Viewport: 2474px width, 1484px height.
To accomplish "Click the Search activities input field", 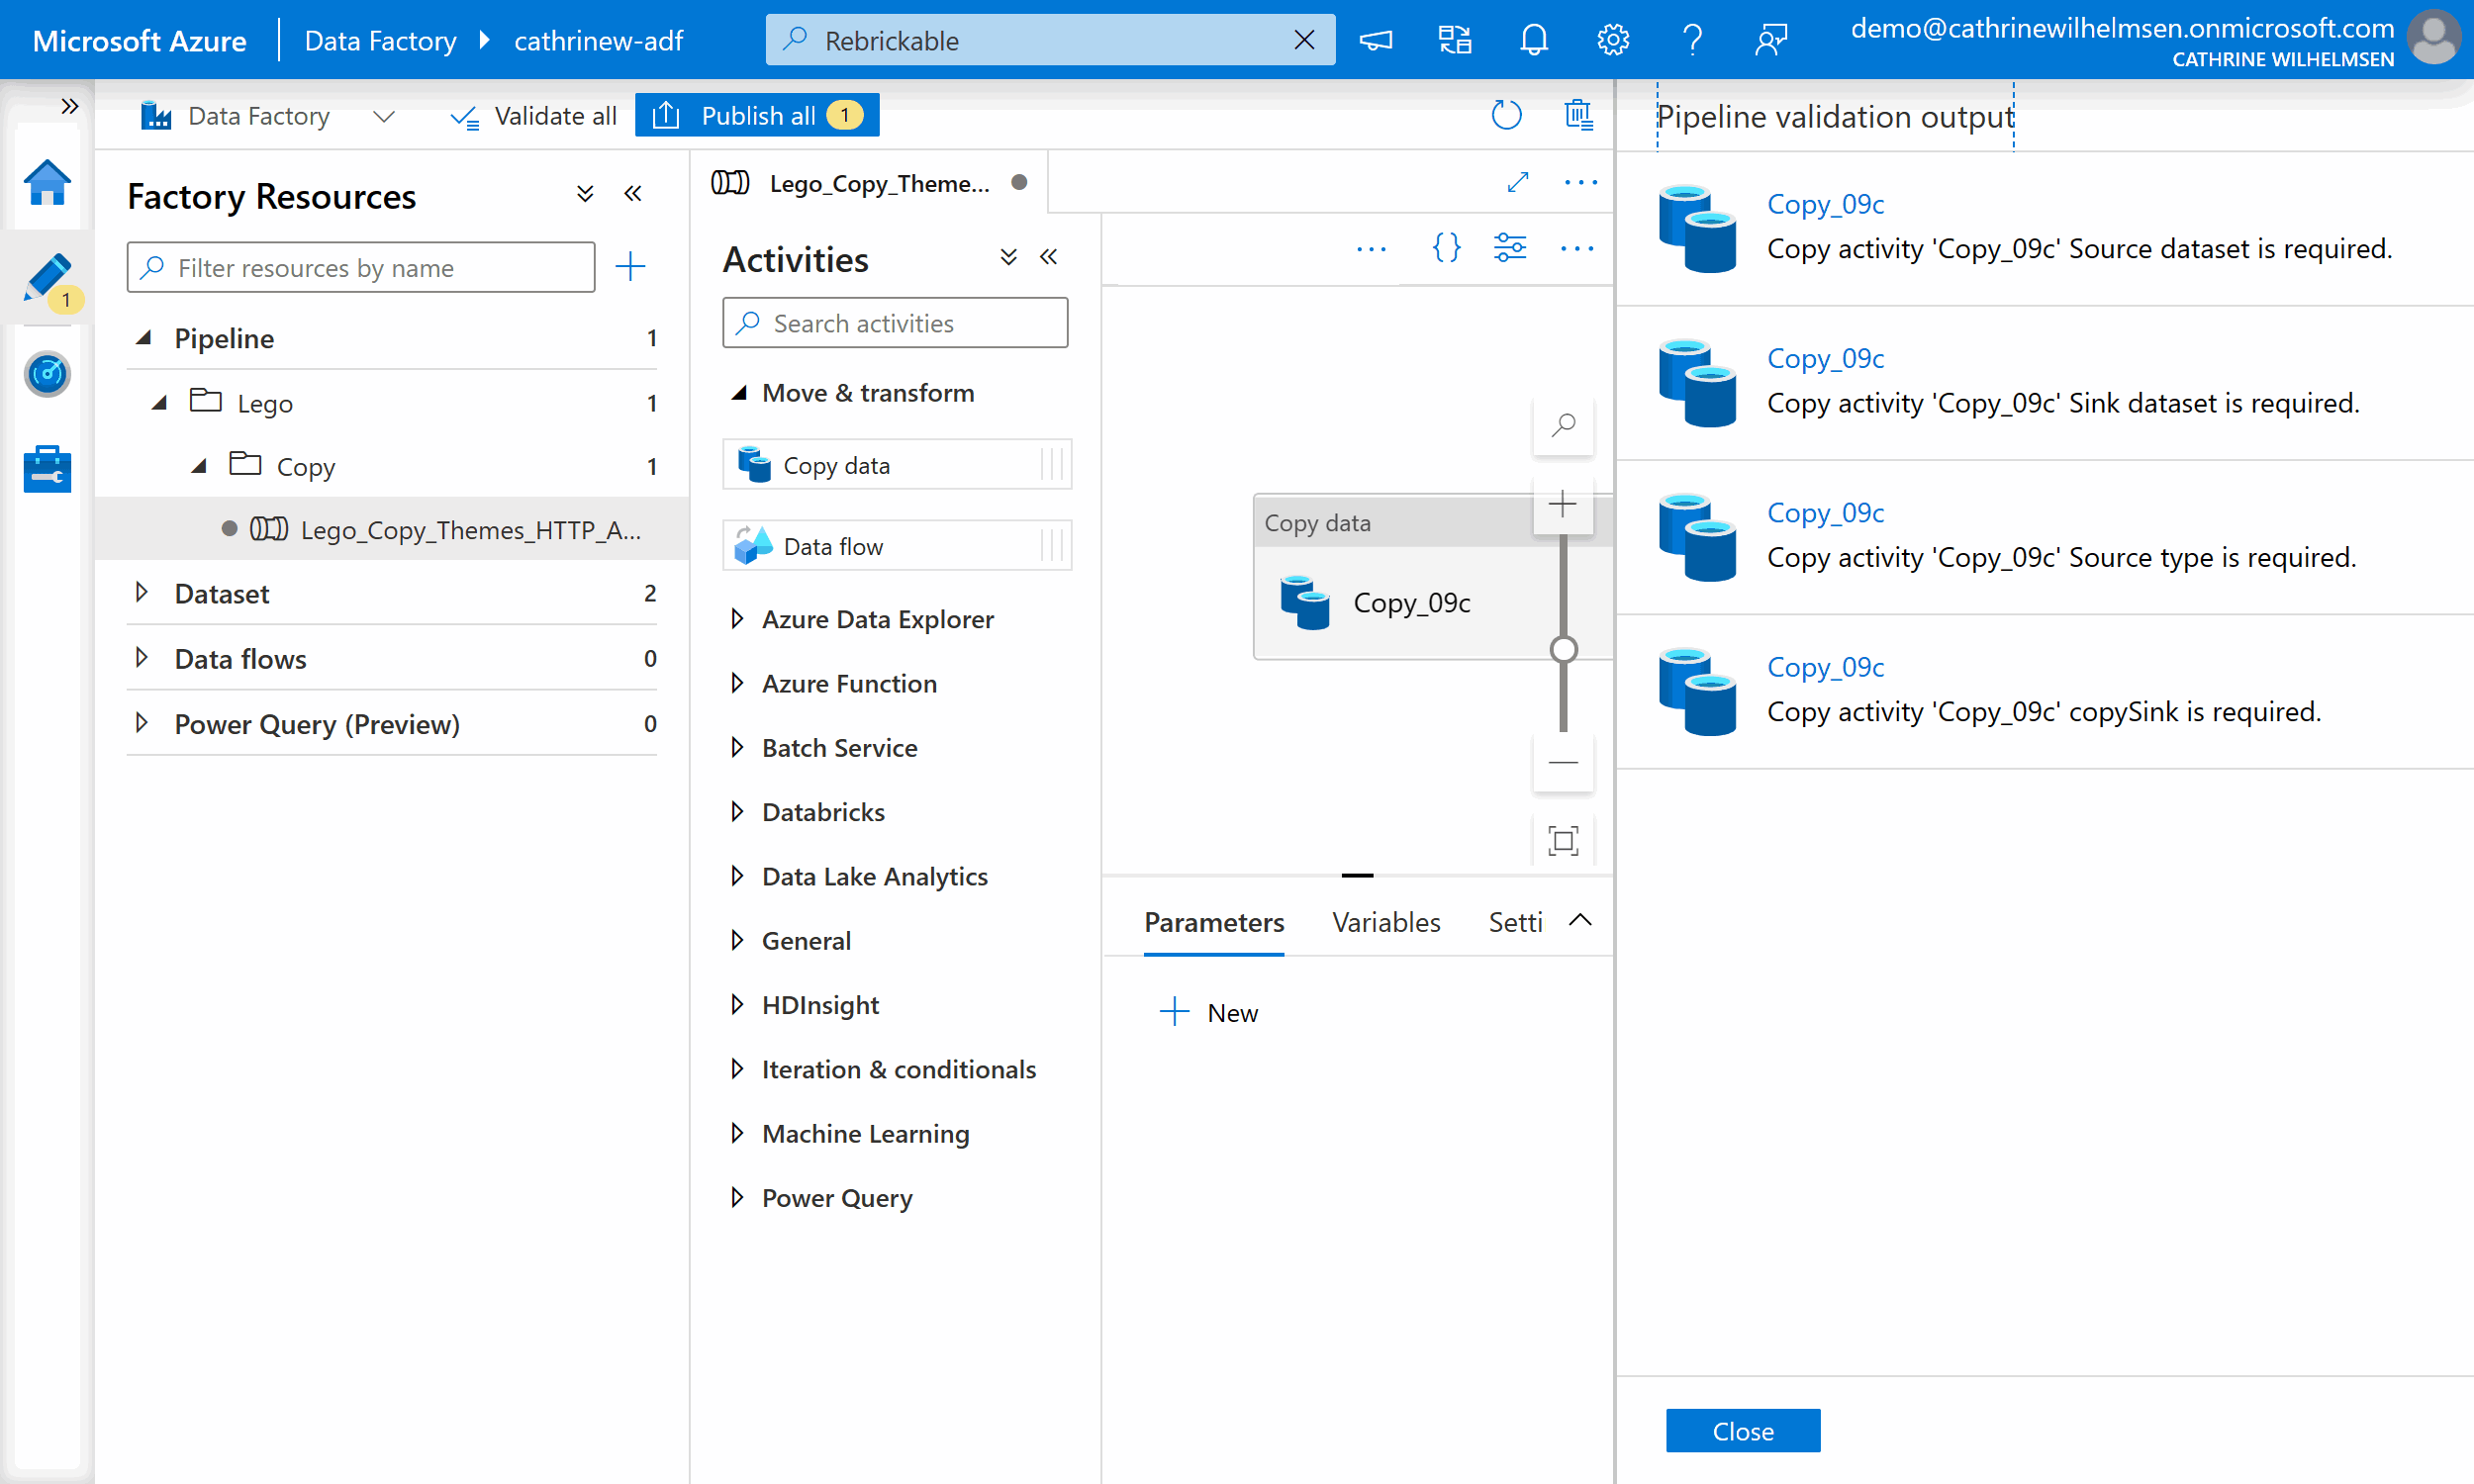I will pos(895,323).
